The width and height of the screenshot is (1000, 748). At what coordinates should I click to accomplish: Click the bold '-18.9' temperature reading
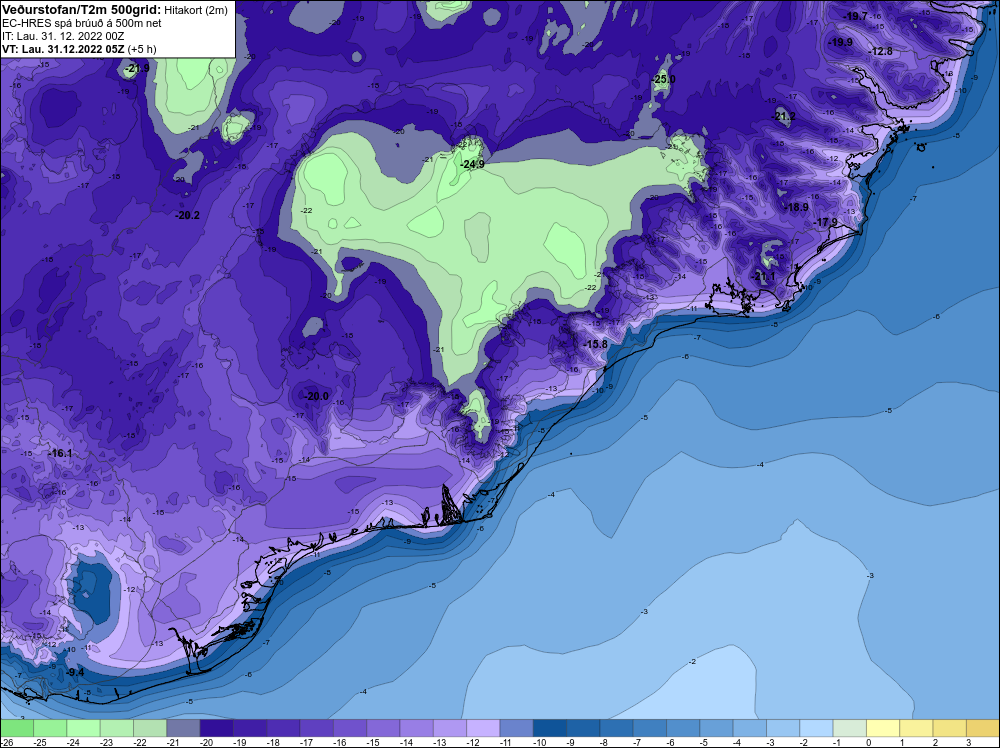click(x=797, y=207)
